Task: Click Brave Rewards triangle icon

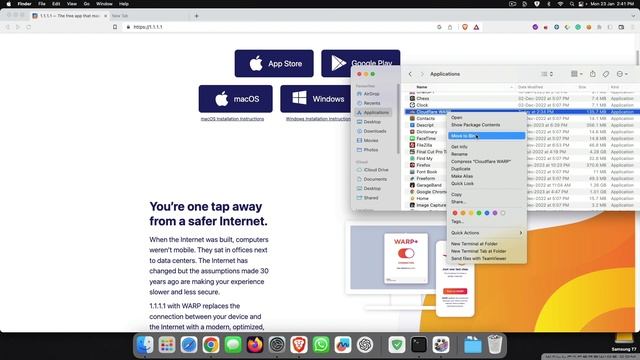Action: click(476, 27)
